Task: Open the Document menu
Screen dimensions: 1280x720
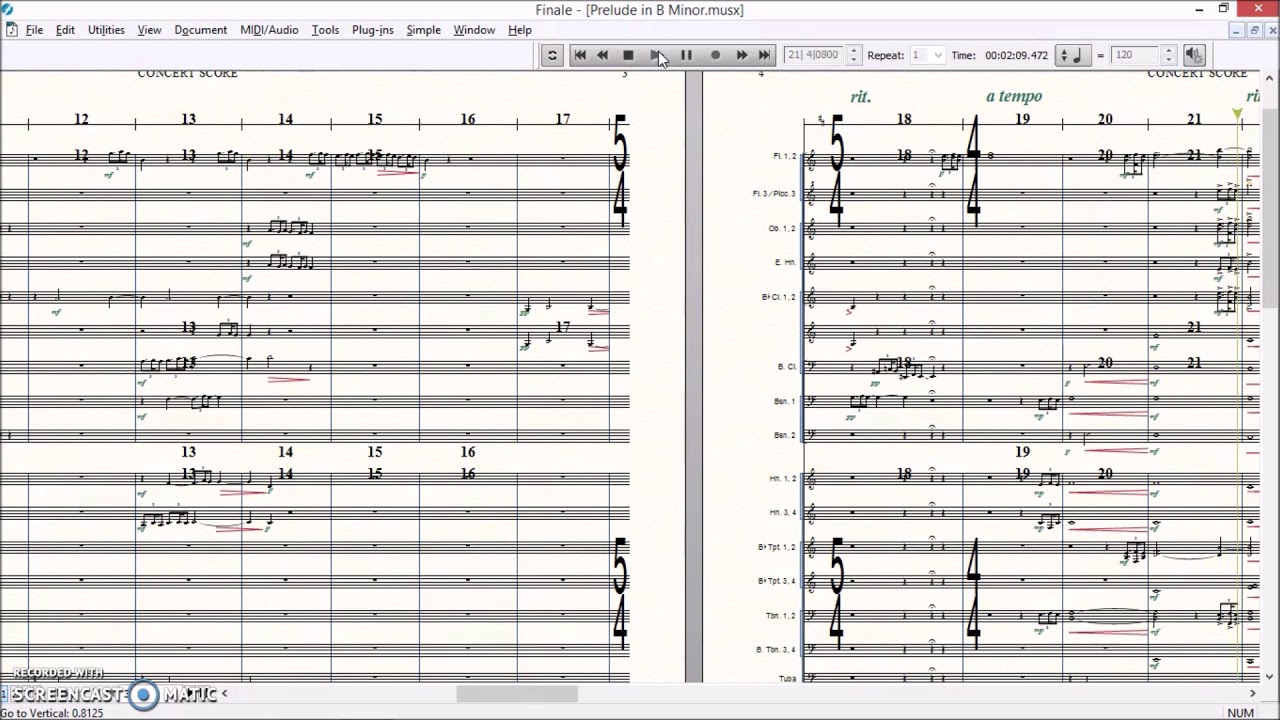Action: pos(201,30)
